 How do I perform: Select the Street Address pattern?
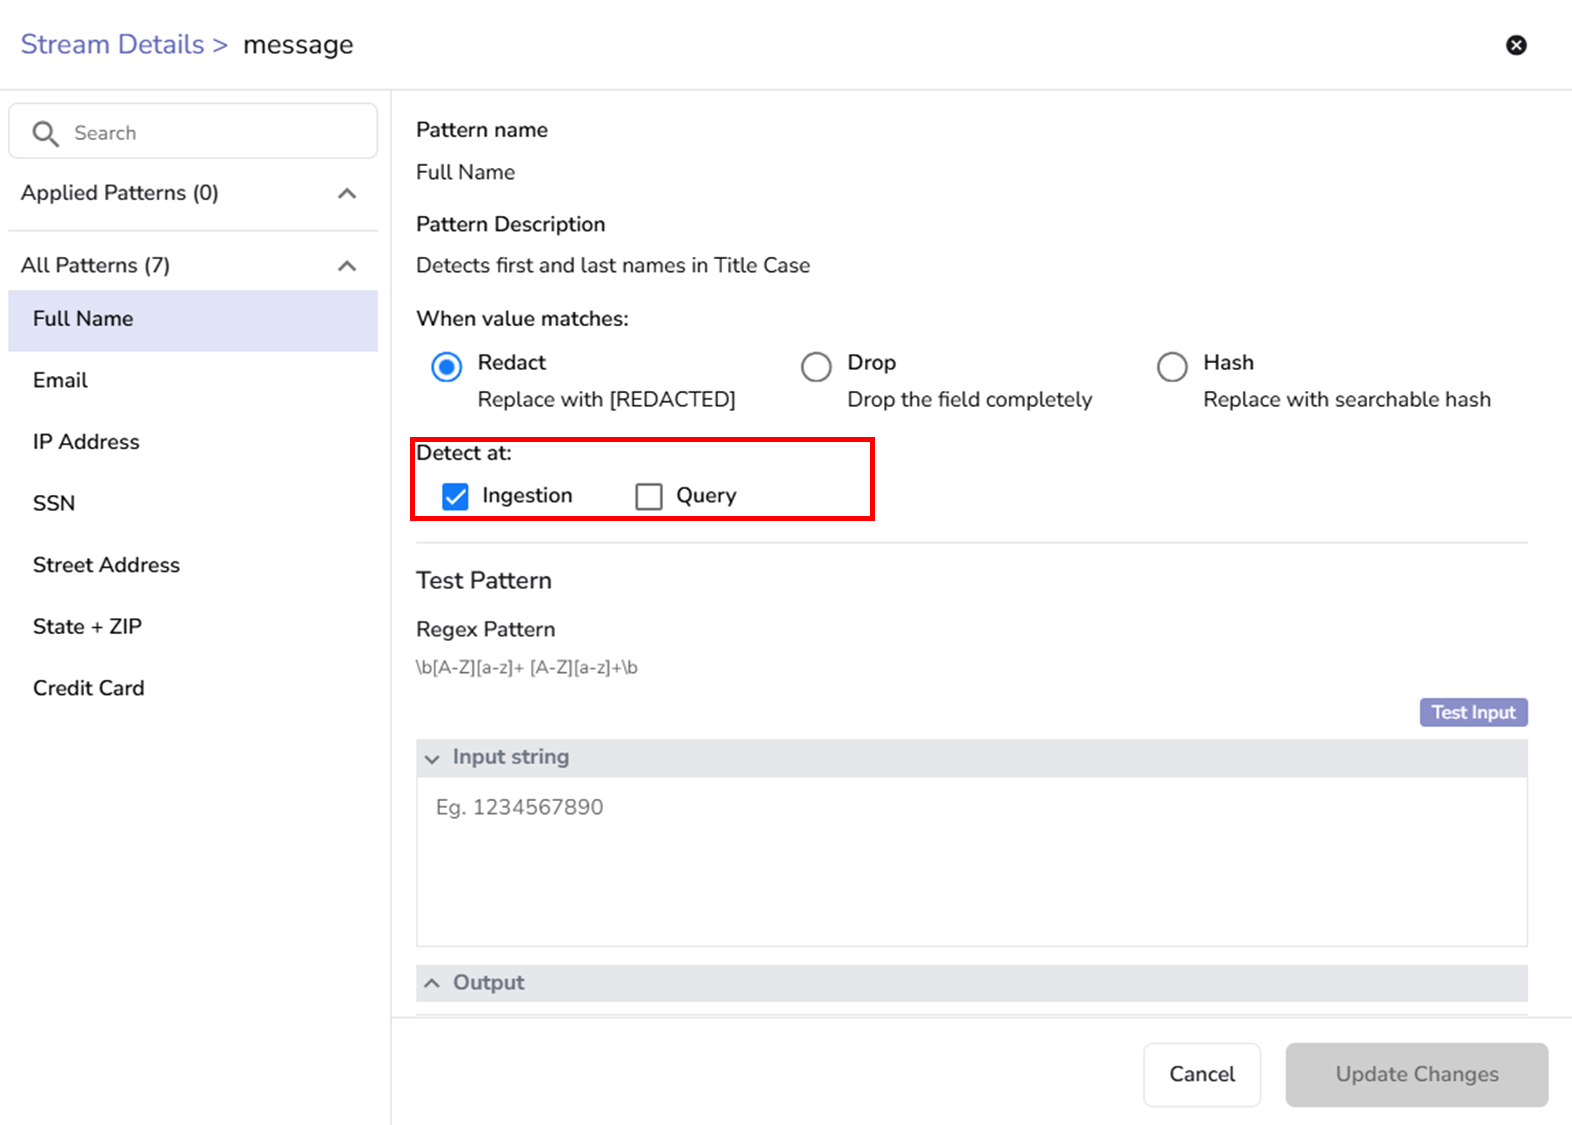(x=106, y=565)
